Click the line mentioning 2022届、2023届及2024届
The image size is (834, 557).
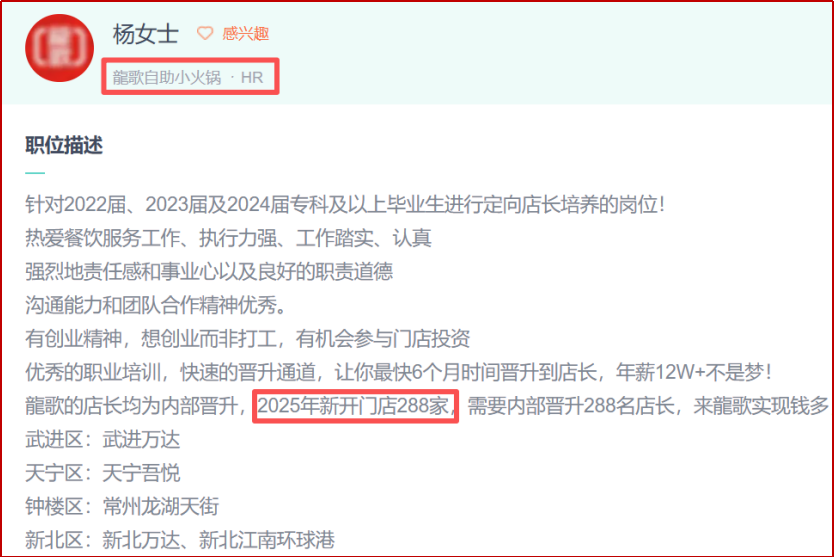point(345,205)
